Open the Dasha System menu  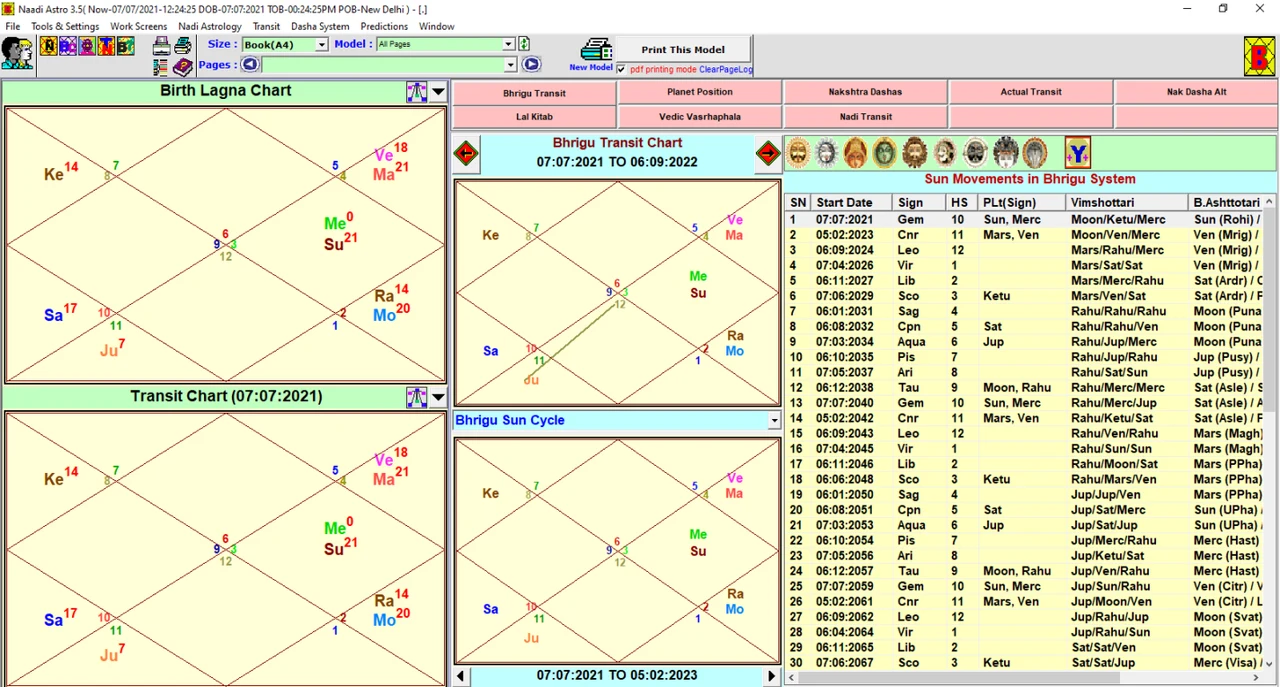coord(320,26)
